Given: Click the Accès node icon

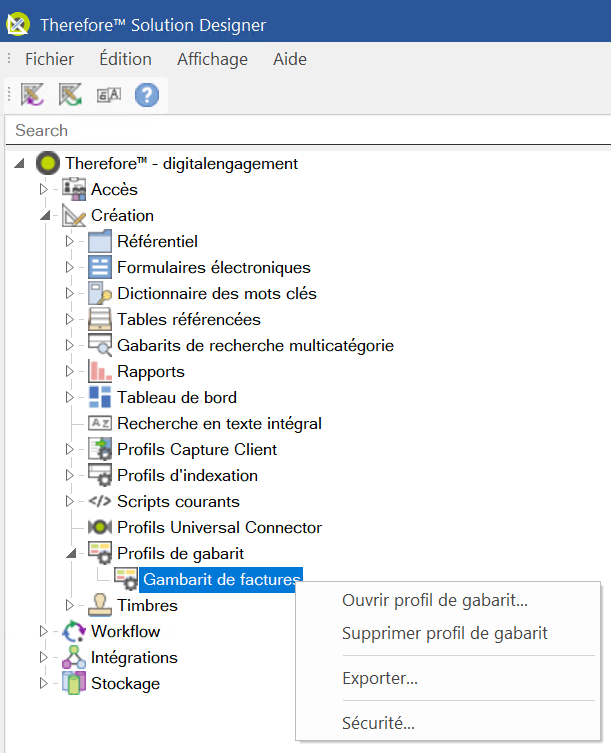Looking at the screenshot, I should coord(74,190).
